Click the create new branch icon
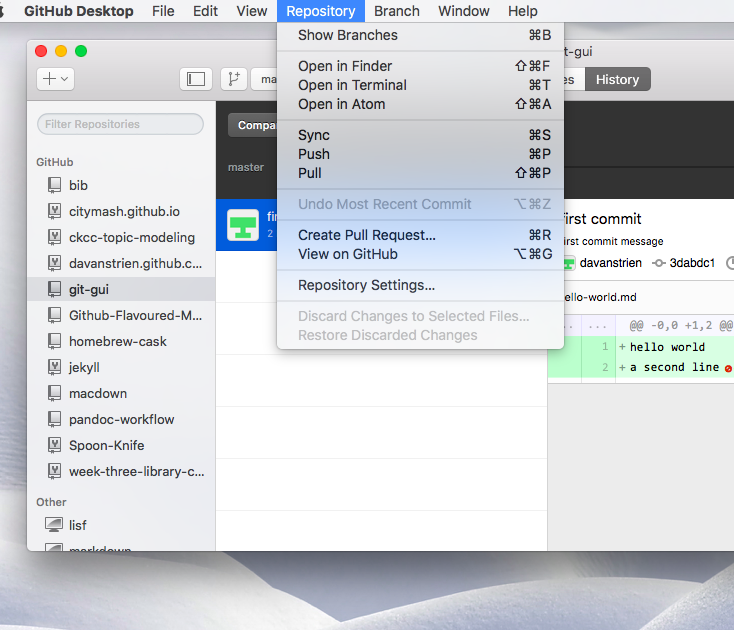This screenshot has height=630, width=734. click(233, 79)
